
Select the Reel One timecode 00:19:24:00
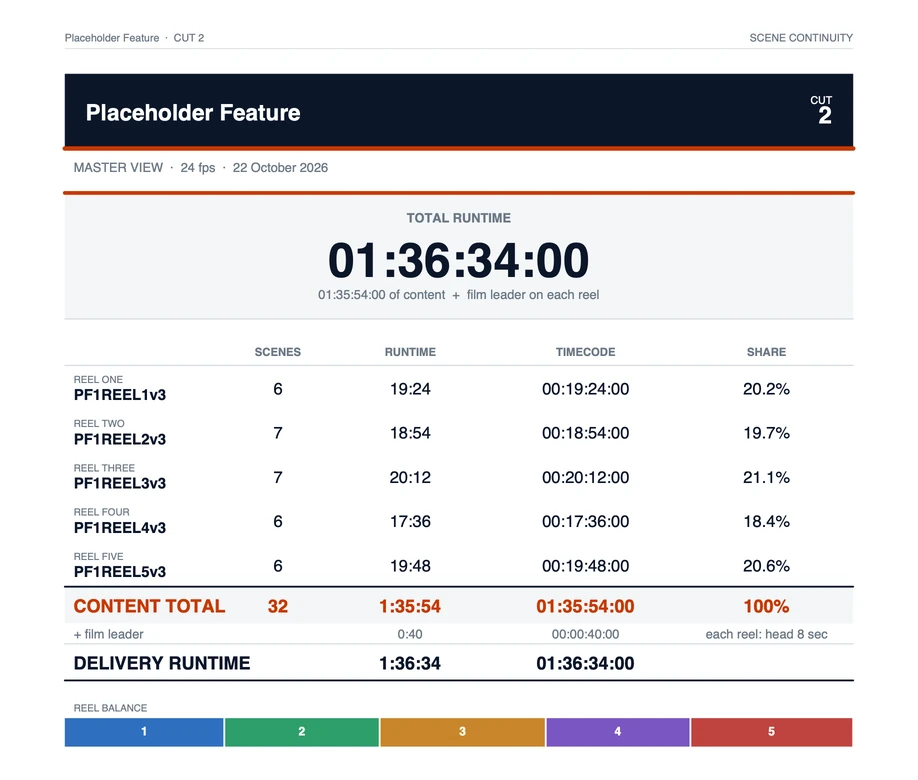[585, 389]
